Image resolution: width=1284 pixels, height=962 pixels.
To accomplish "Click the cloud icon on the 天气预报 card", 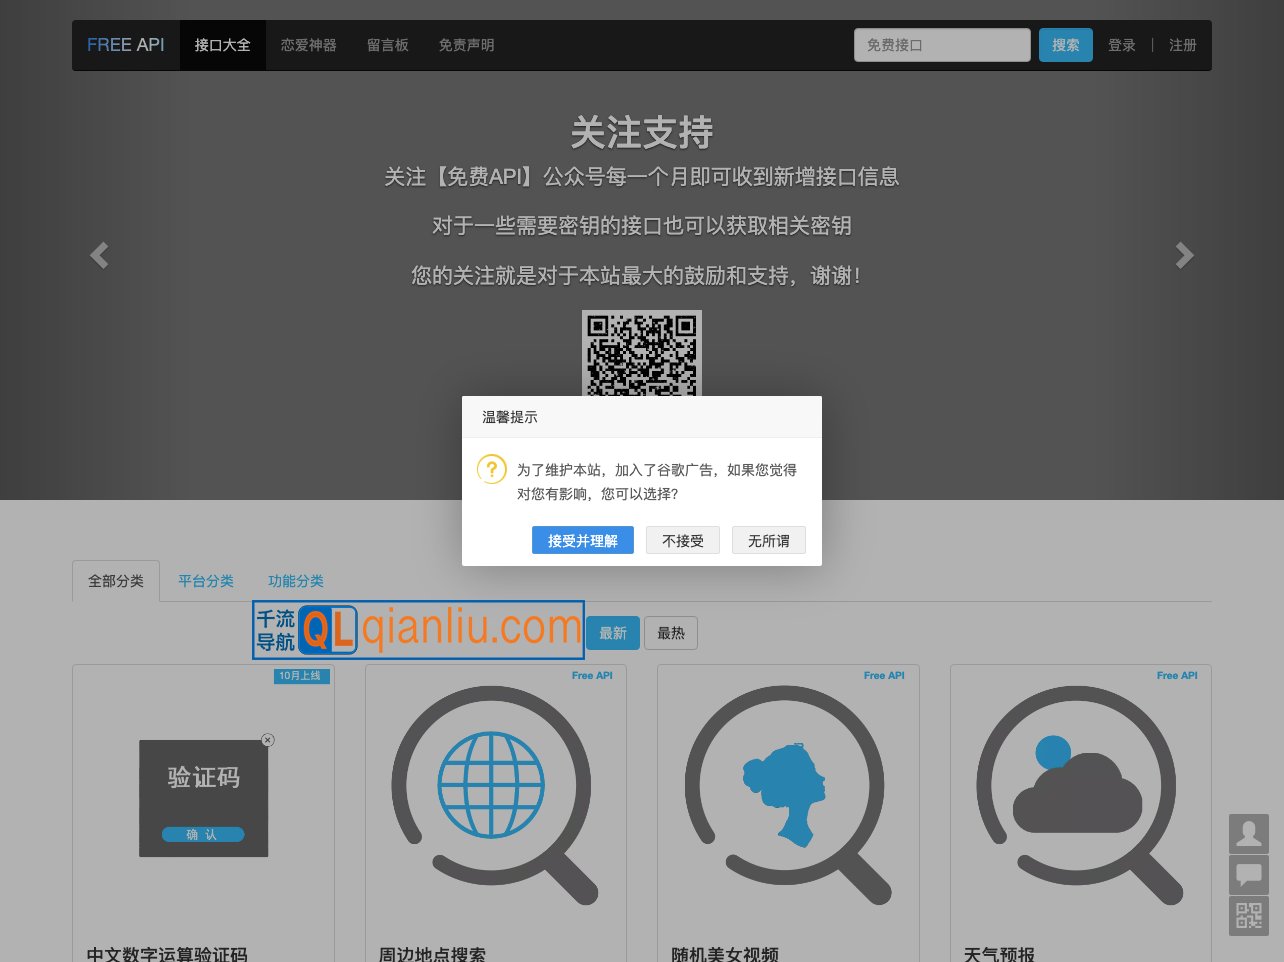I will [1078, 795].
